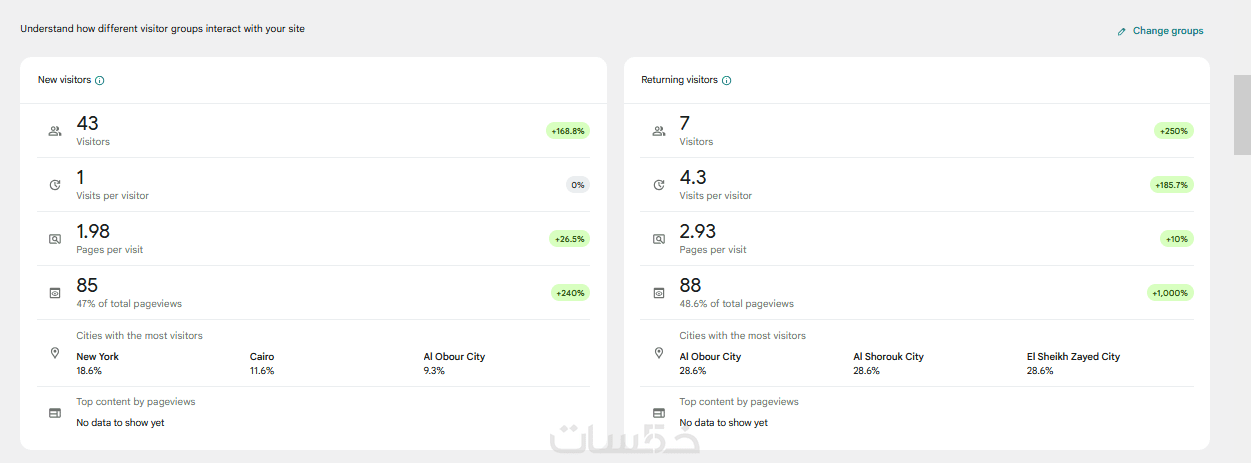Click the page search icon beside 1.98

[55, 239]
